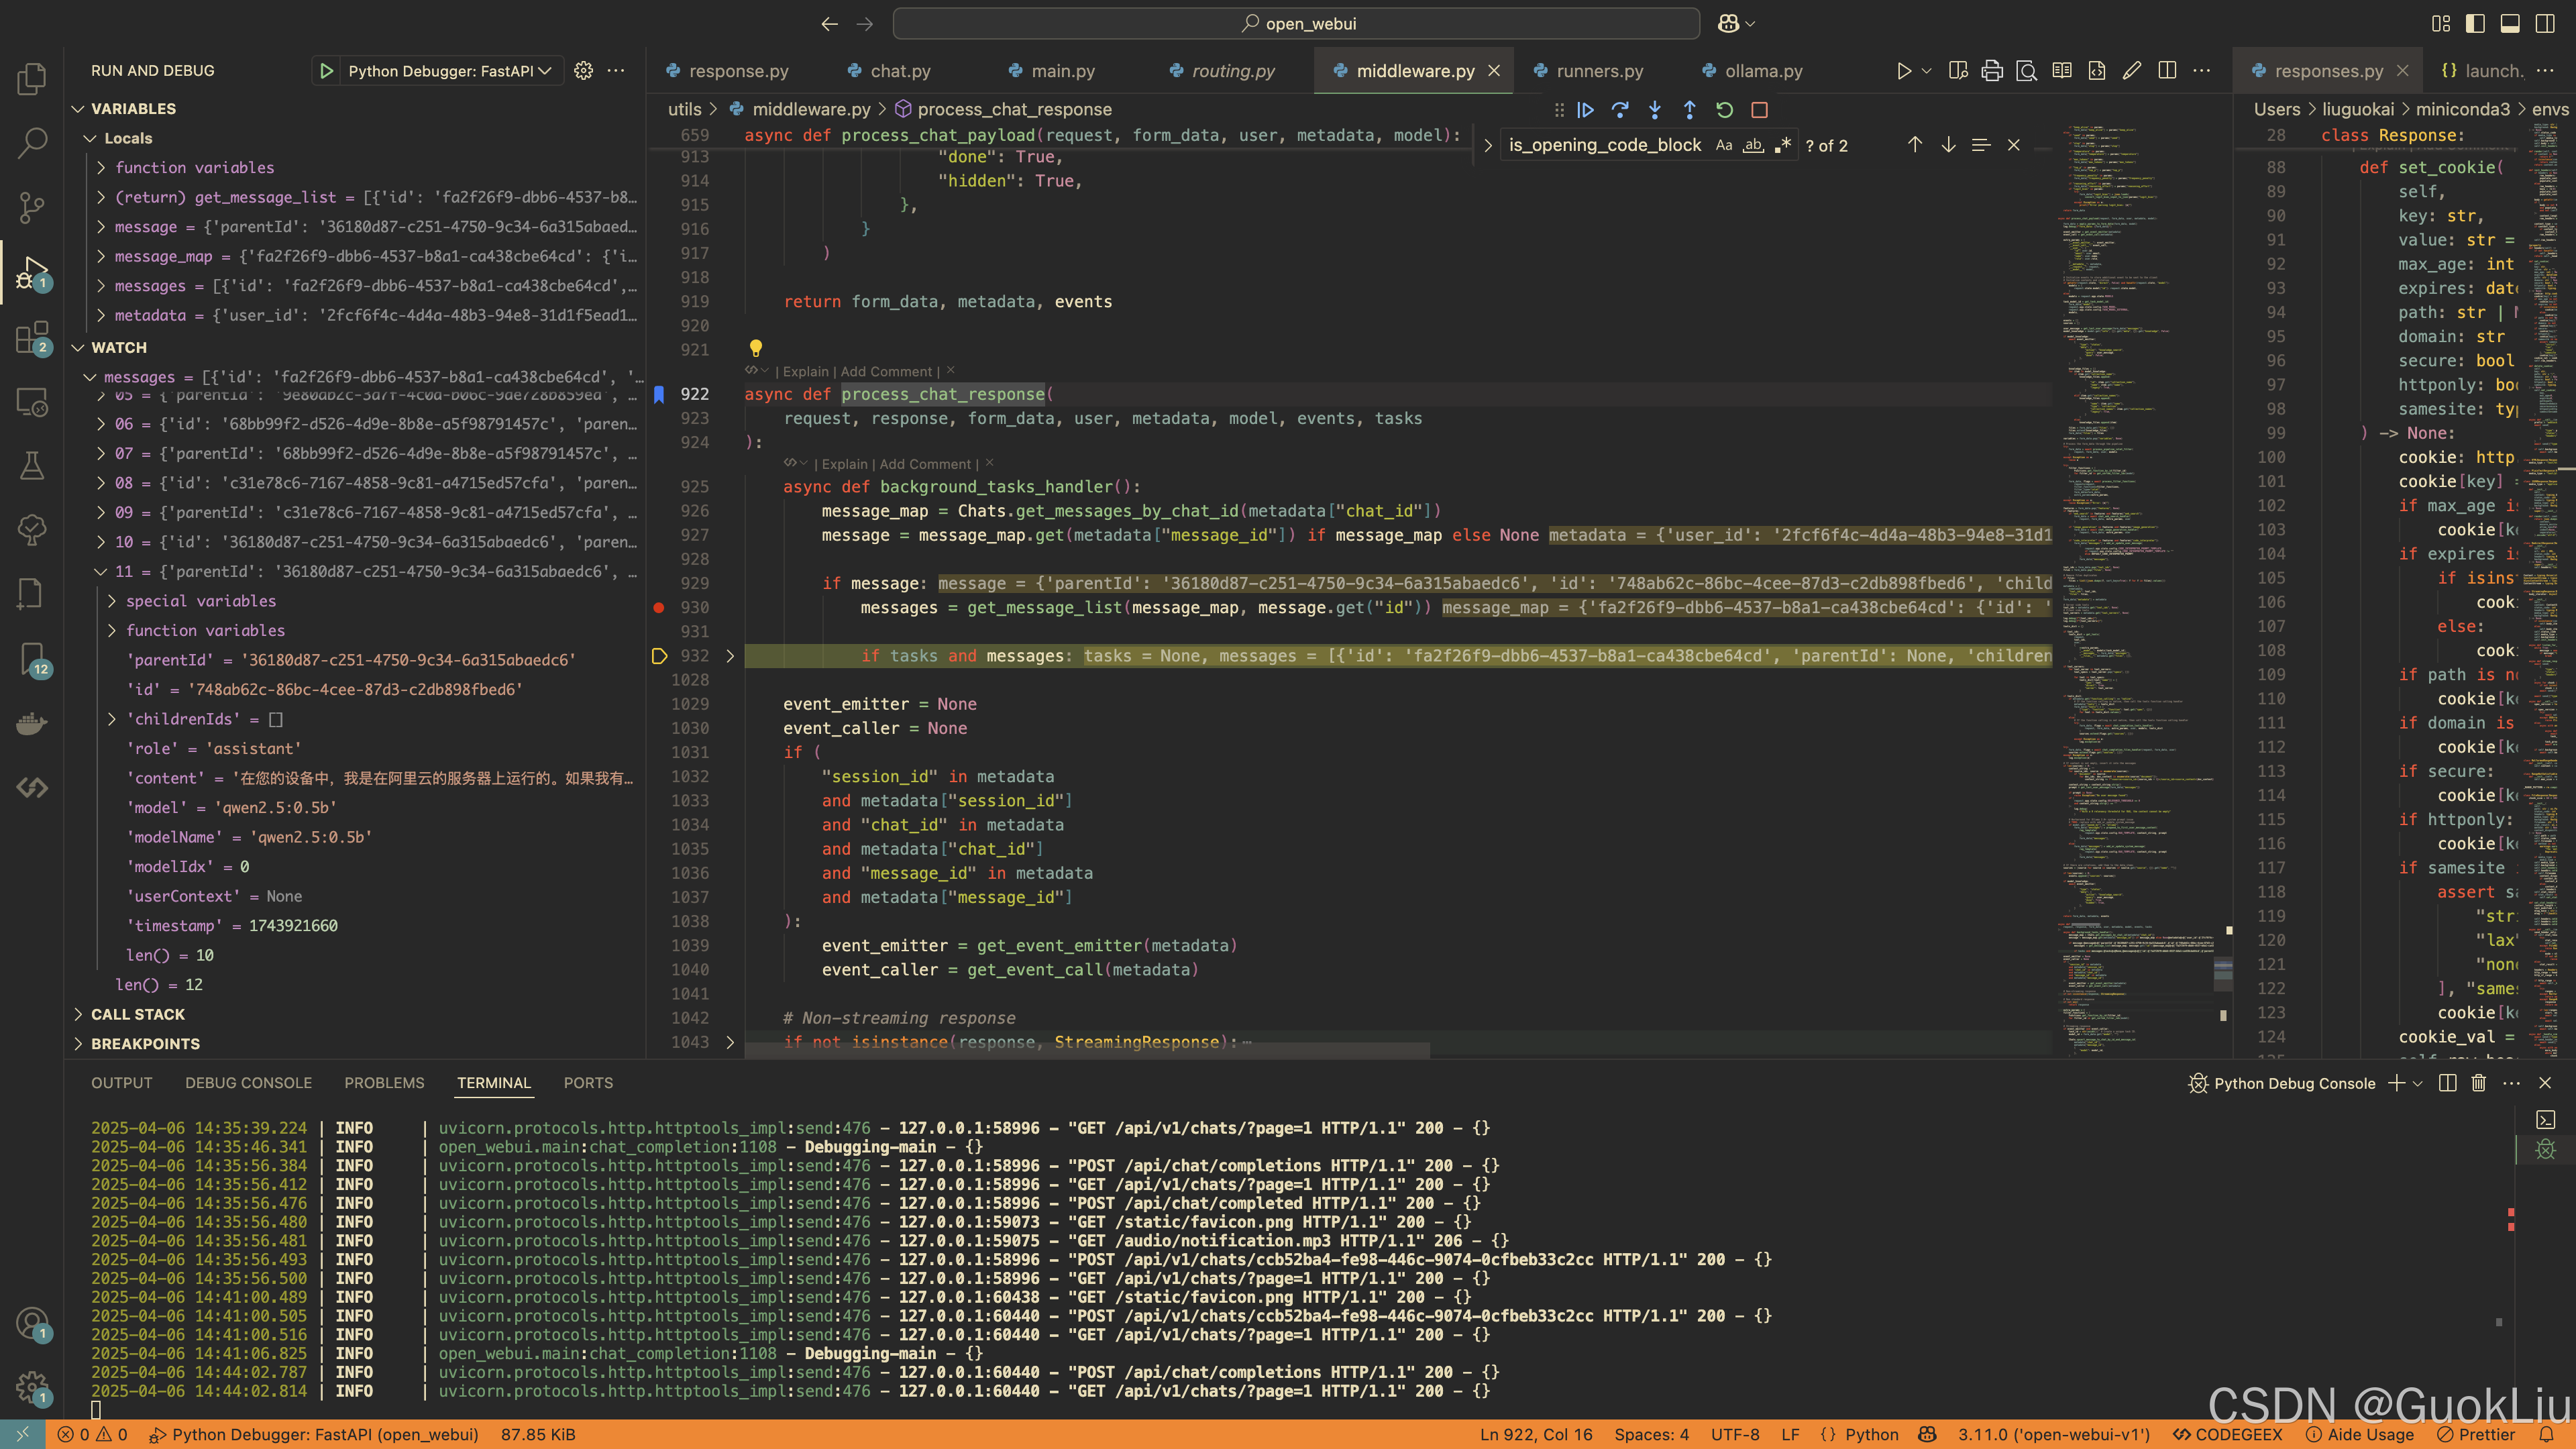Toggle regular expression search in find
The height and width of the screenshot is (1449, 2576).
point(1783,146)
